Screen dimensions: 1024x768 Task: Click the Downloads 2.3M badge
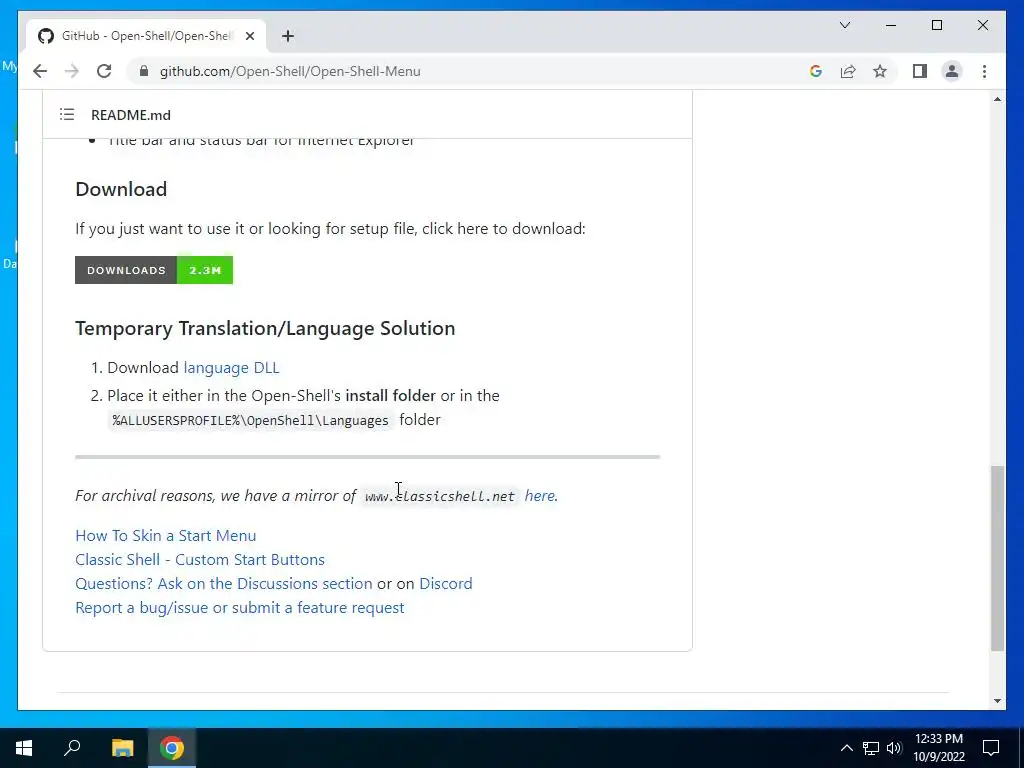tap(154, 270)
